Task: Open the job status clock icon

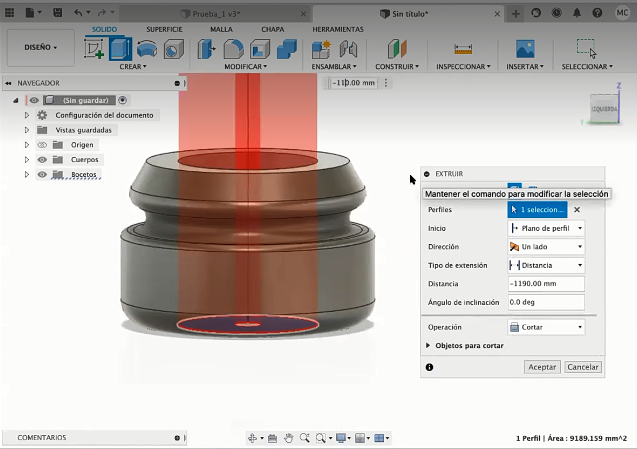Action: point(556,13)
